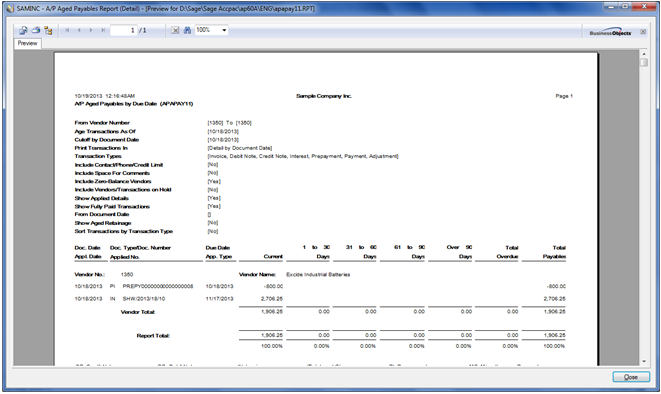Toggle the group tree icon
This screenshot has height=394, width=661.
coord(48,30)
